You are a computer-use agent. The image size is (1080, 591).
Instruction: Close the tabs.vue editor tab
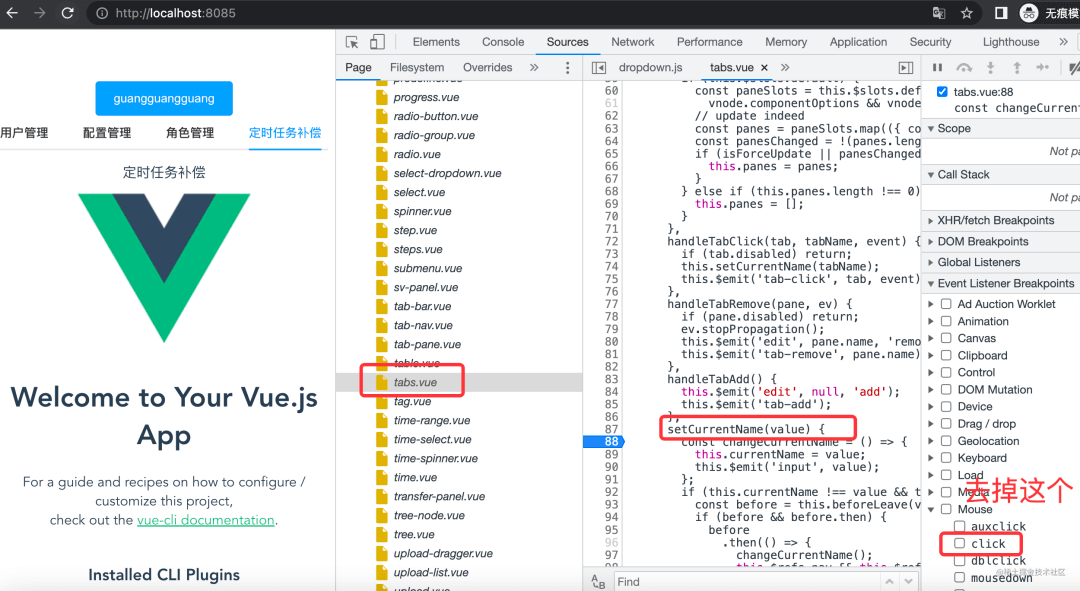pos(764,68)
